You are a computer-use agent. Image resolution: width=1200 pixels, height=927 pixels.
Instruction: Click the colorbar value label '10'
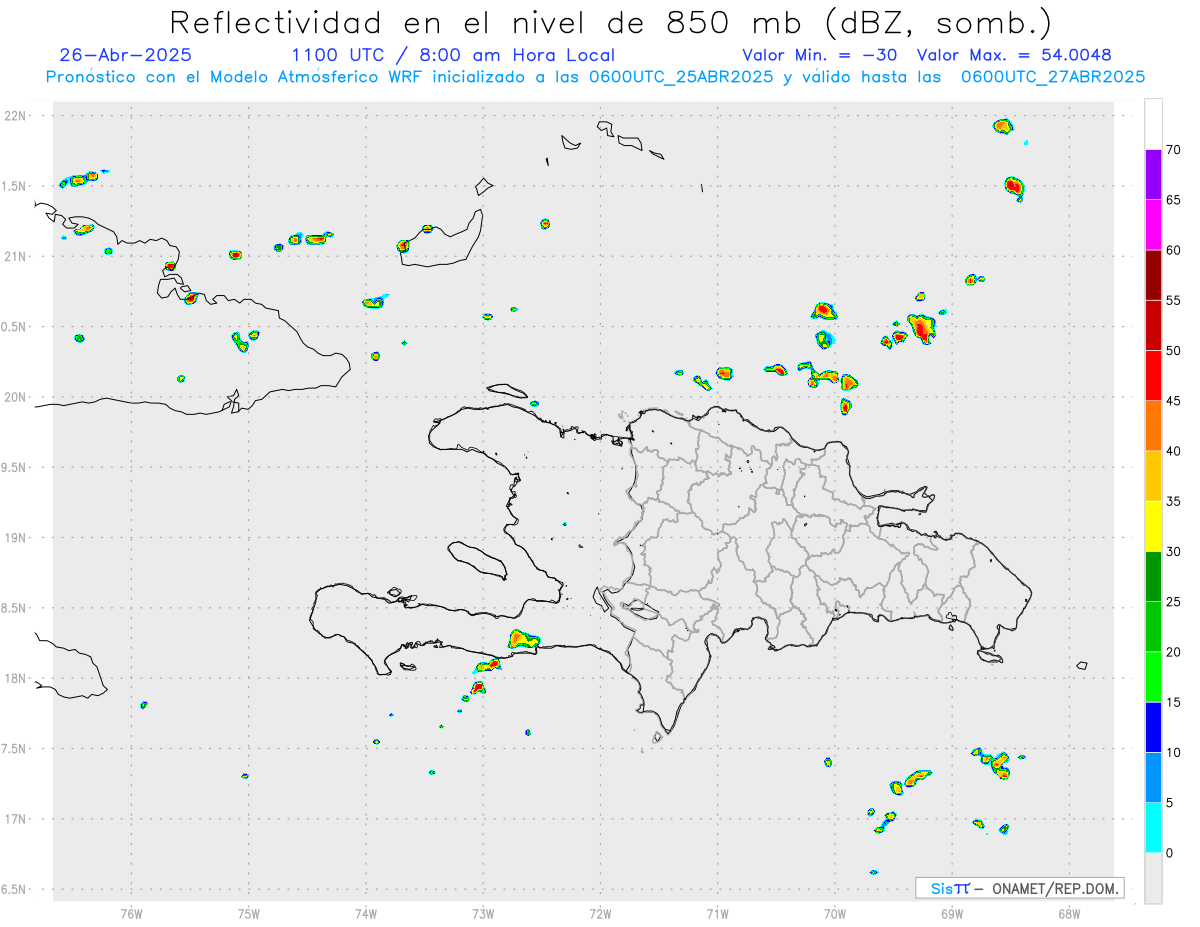[x=1173, y=752]
